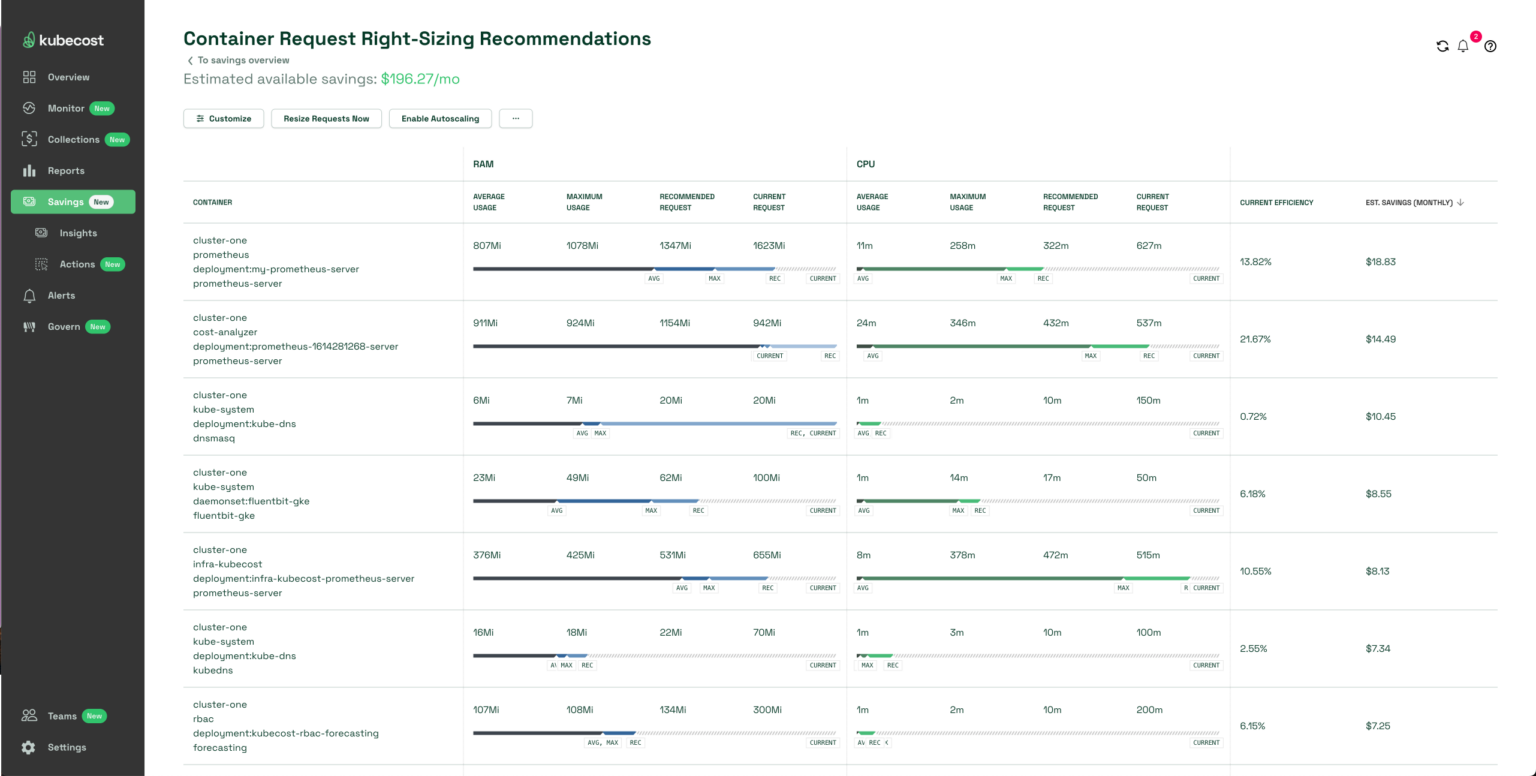Open the notifications bell icon
The width and height of the screenshot is (1536, 776).
[x=1463, y=46]
